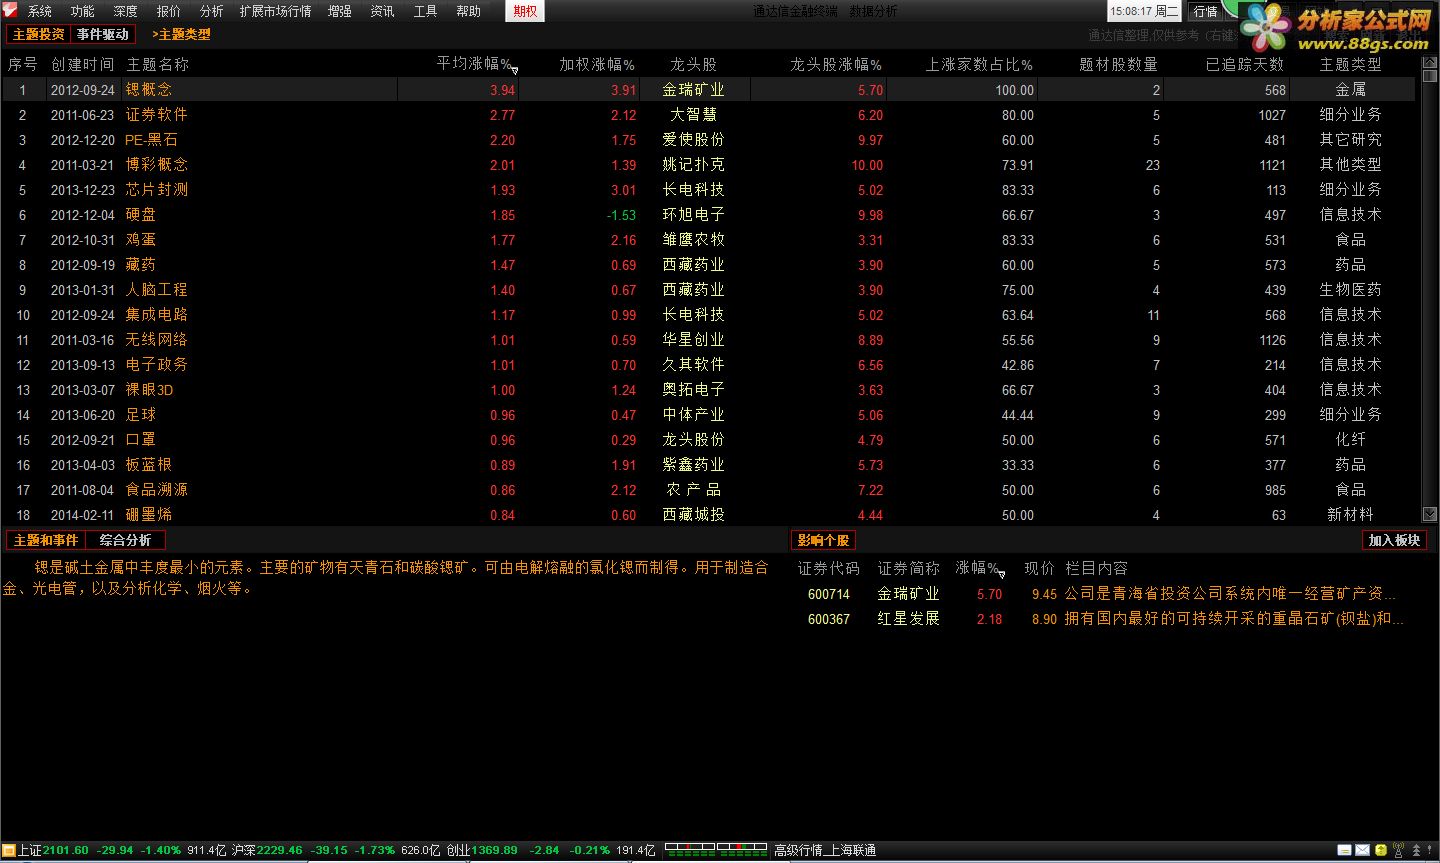Open the 工具 menu

[x=426, y=11]
